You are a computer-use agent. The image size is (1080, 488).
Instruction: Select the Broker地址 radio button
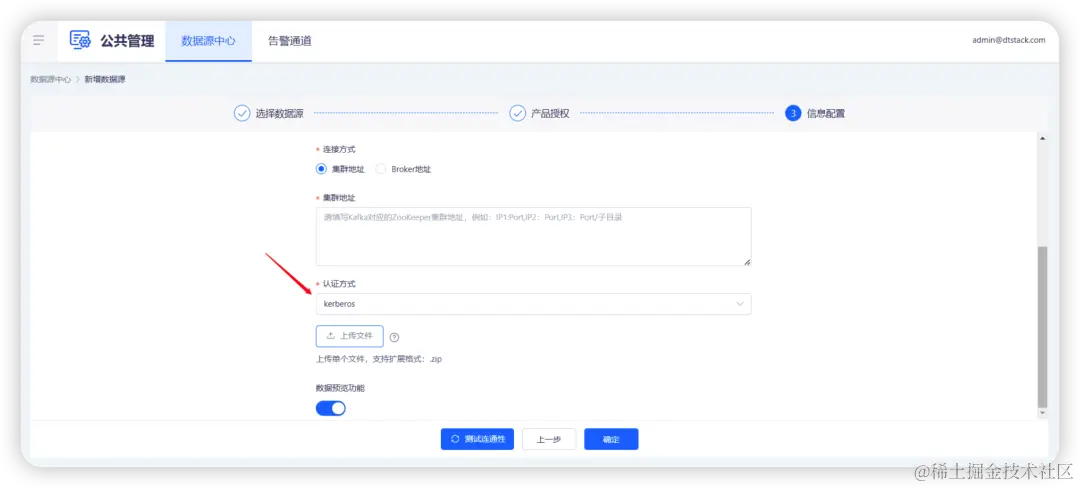pyautogui.click(x=380, y=169)
